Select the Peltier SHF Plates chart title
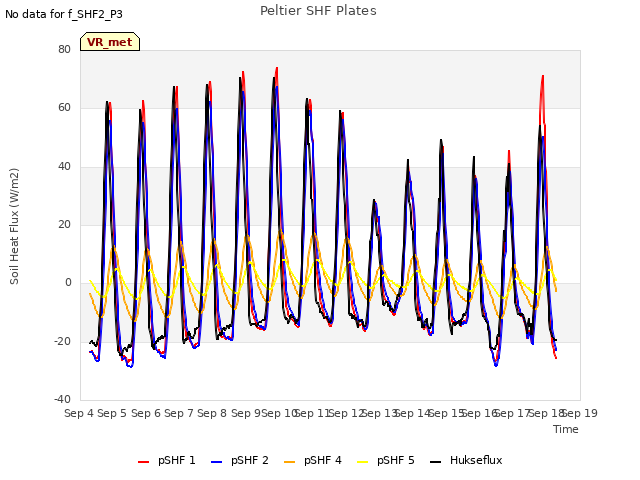 point(318,11)
